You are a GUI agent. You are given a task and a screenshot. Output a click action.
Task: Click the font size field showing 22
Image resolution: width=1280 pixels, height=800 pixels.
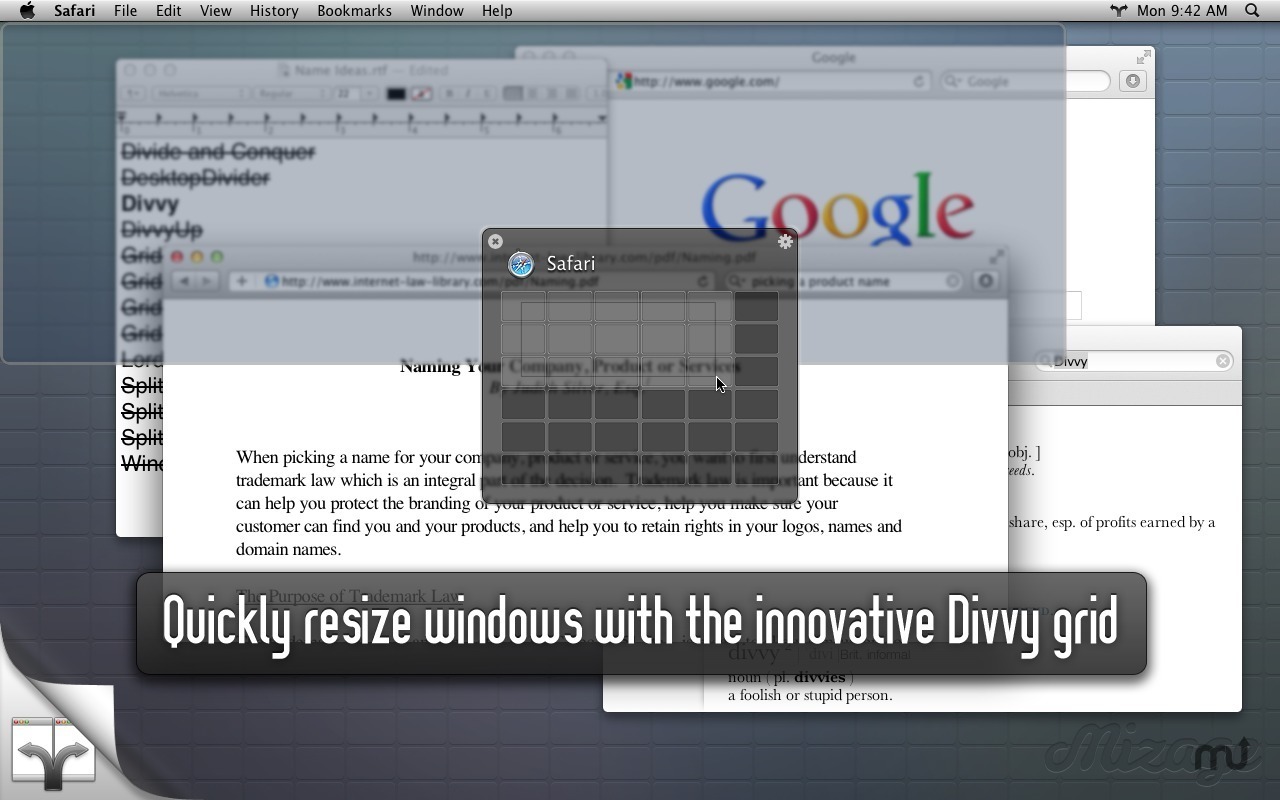pos(345,94)
